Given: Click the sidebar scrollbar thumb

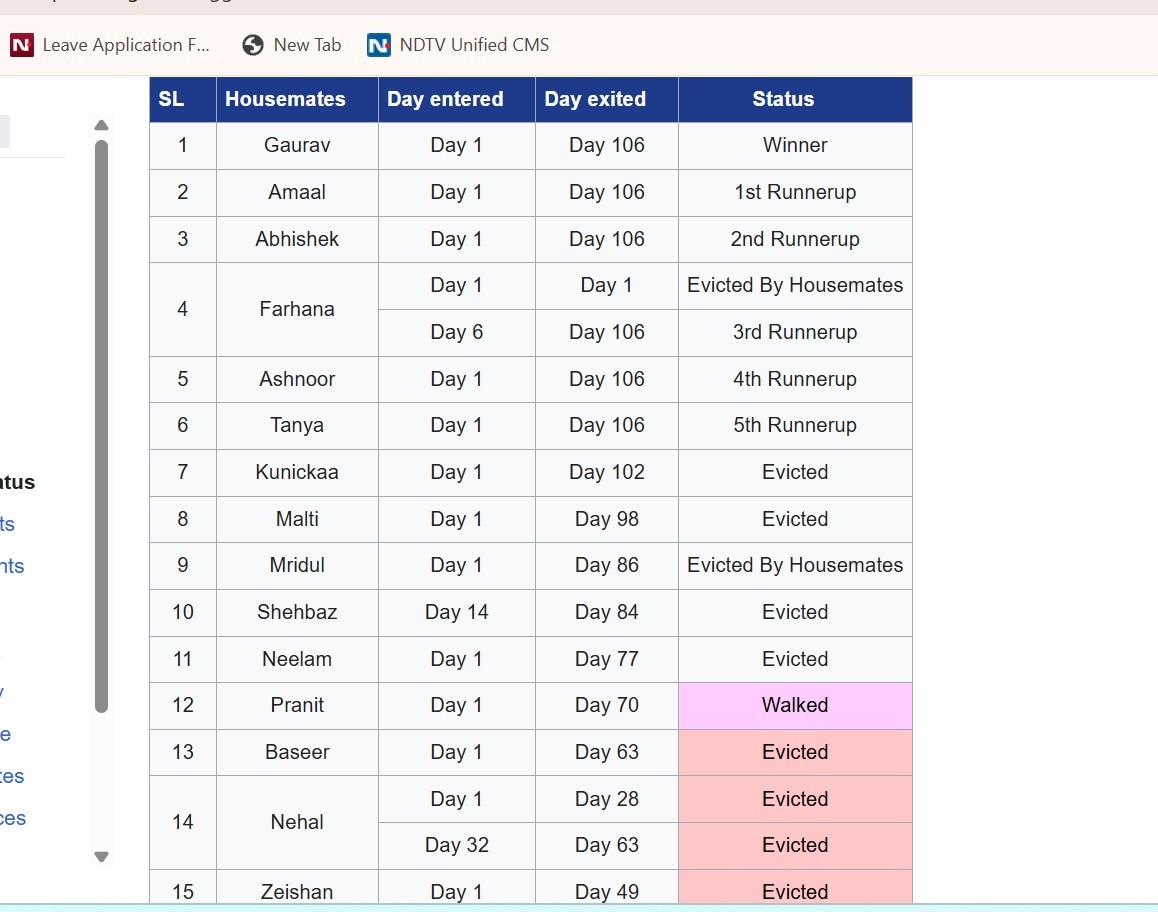Looking at the screenshot, I should point(101,425).
